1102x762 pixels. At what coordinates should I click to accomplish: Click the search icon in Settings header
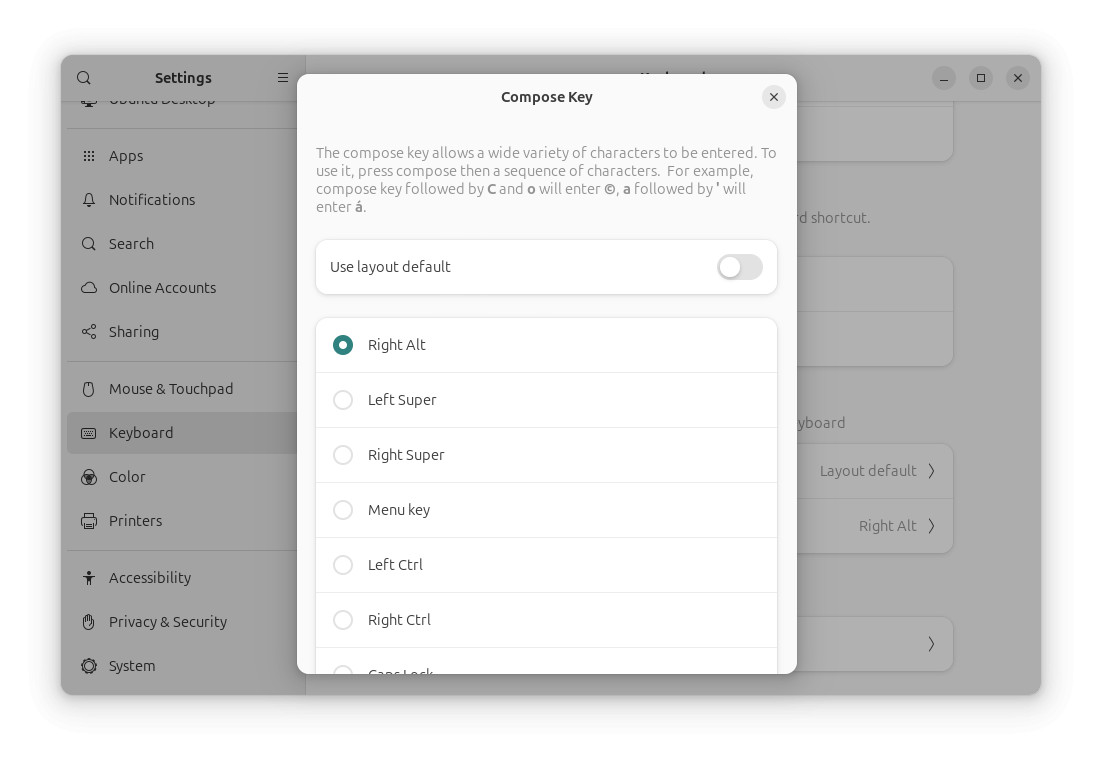coord(84,77)
